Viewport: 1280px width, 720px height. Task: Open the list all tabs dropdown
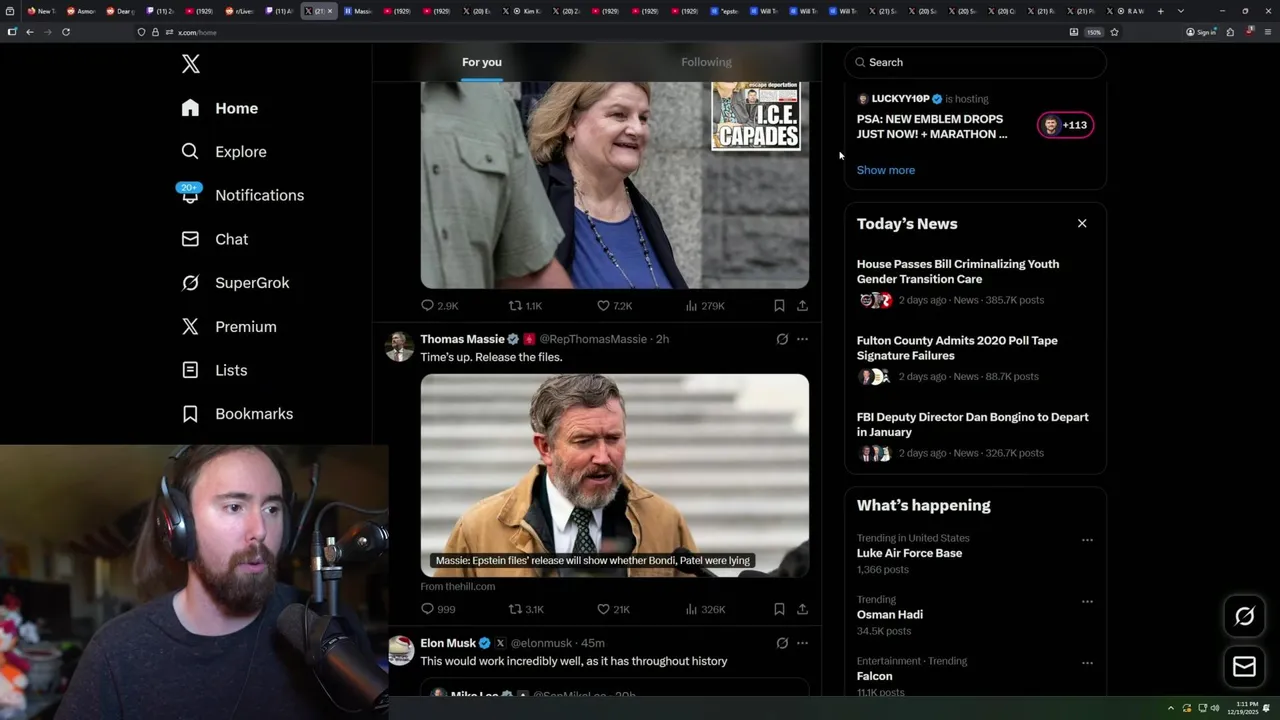(1181, 11)
